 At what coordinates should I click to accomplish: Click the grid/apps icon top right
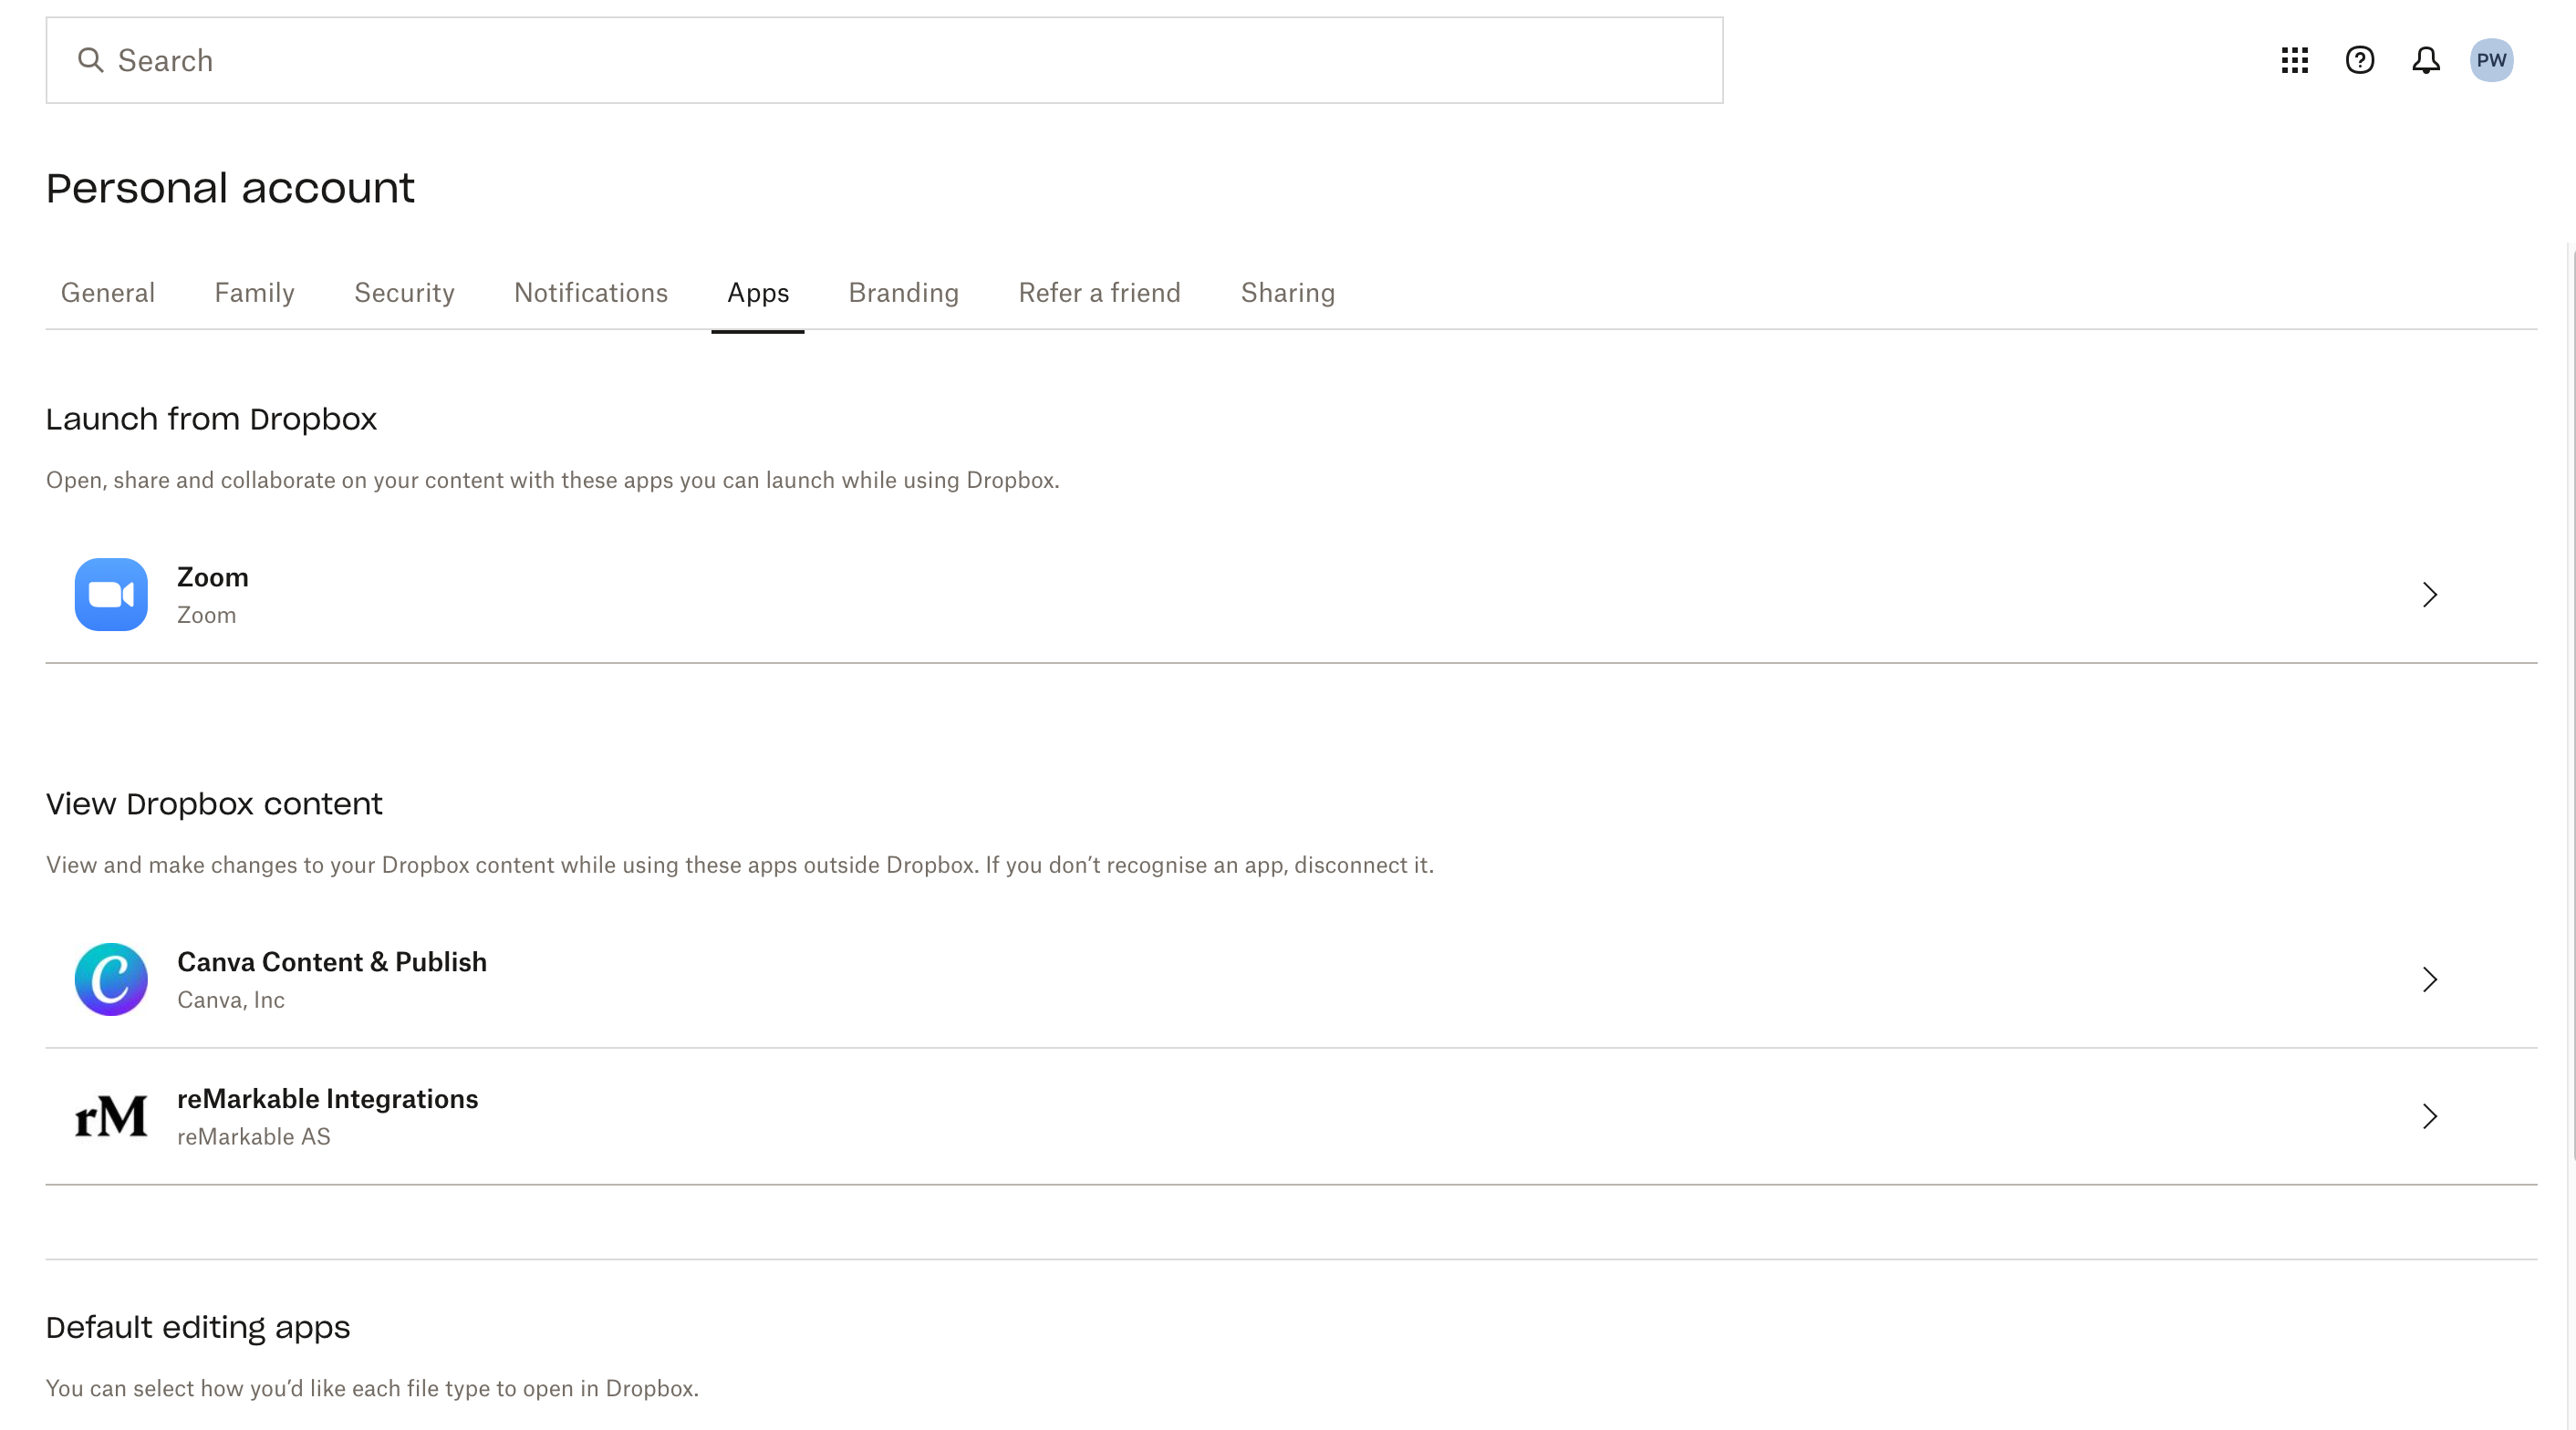(2296, 60)
